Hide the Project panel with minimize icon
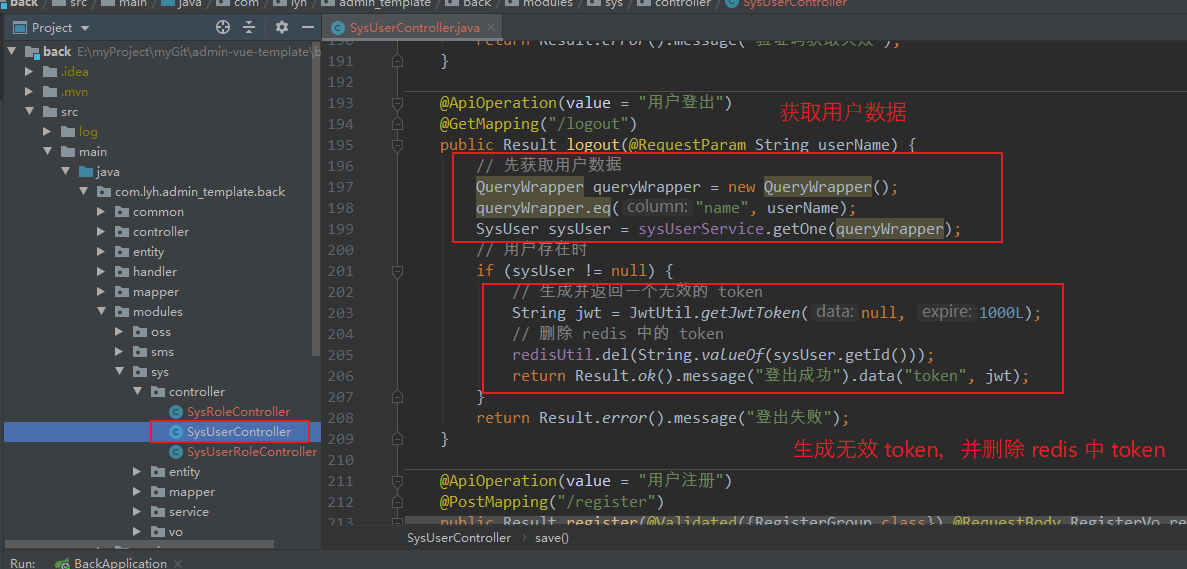This screenshot has width=1187, height=569. point(307,27)
